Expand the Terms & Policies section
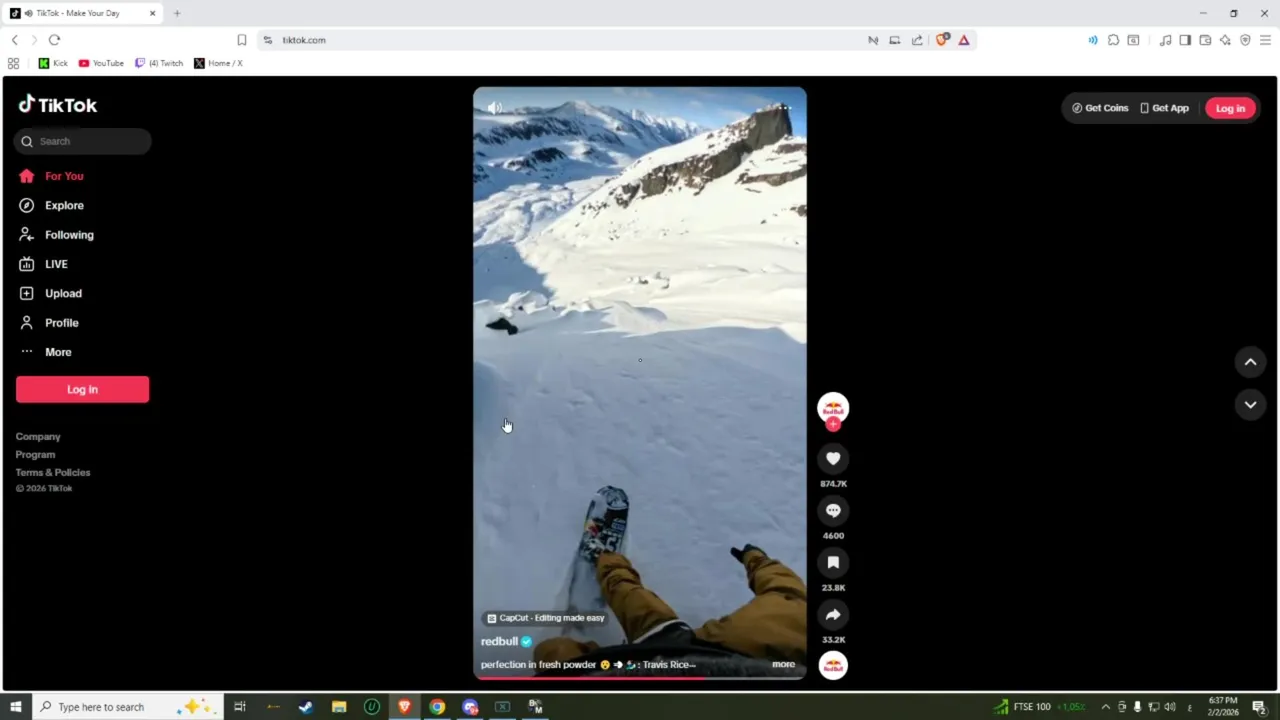 pyautogui.click(x=53, y=473)
